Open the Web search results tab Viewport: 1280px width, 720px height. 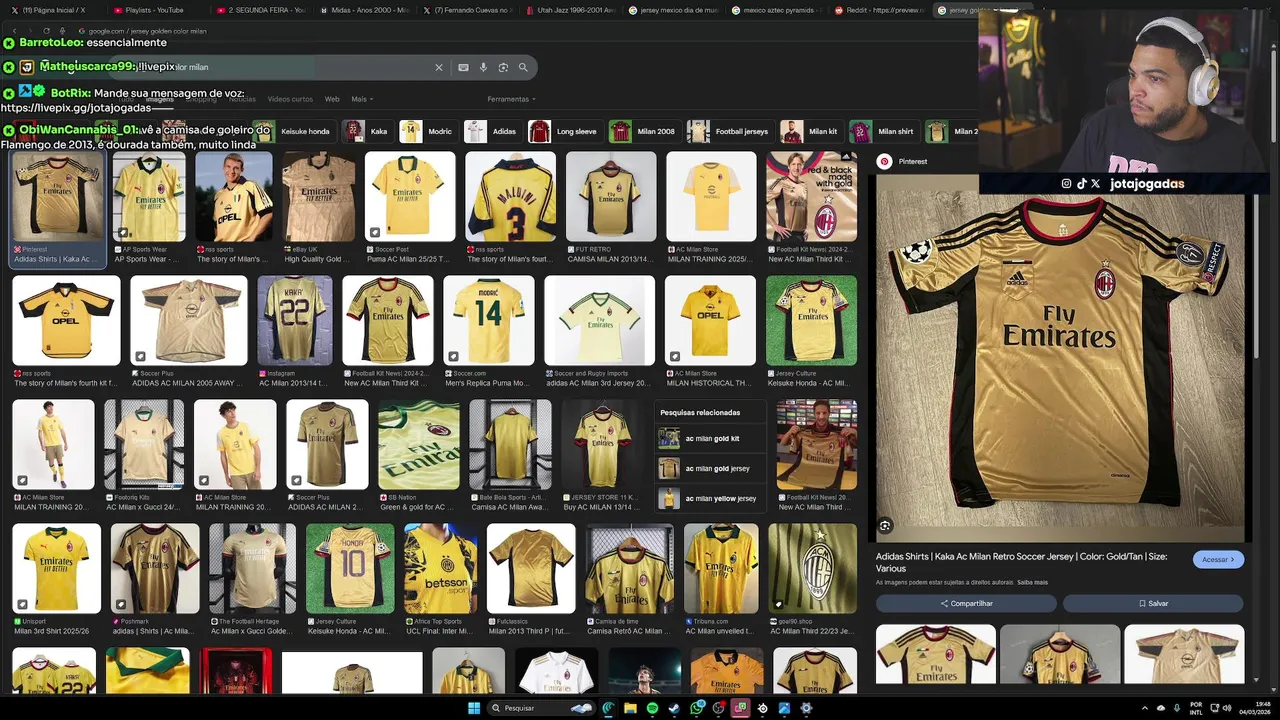point(332,99)
